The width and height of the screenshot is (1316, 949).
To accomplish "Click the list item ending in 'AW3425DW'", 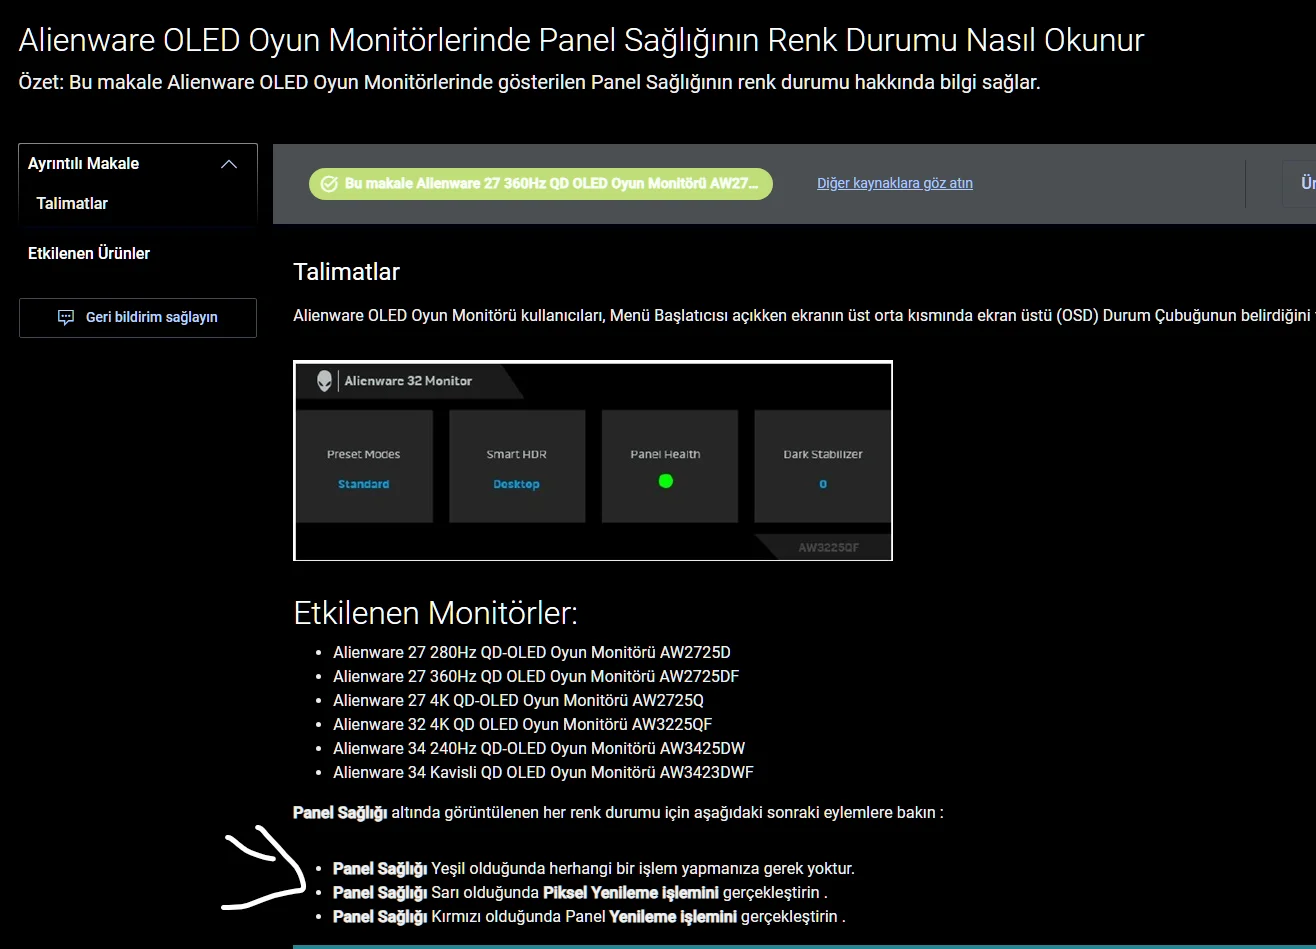I will (539, 749).
